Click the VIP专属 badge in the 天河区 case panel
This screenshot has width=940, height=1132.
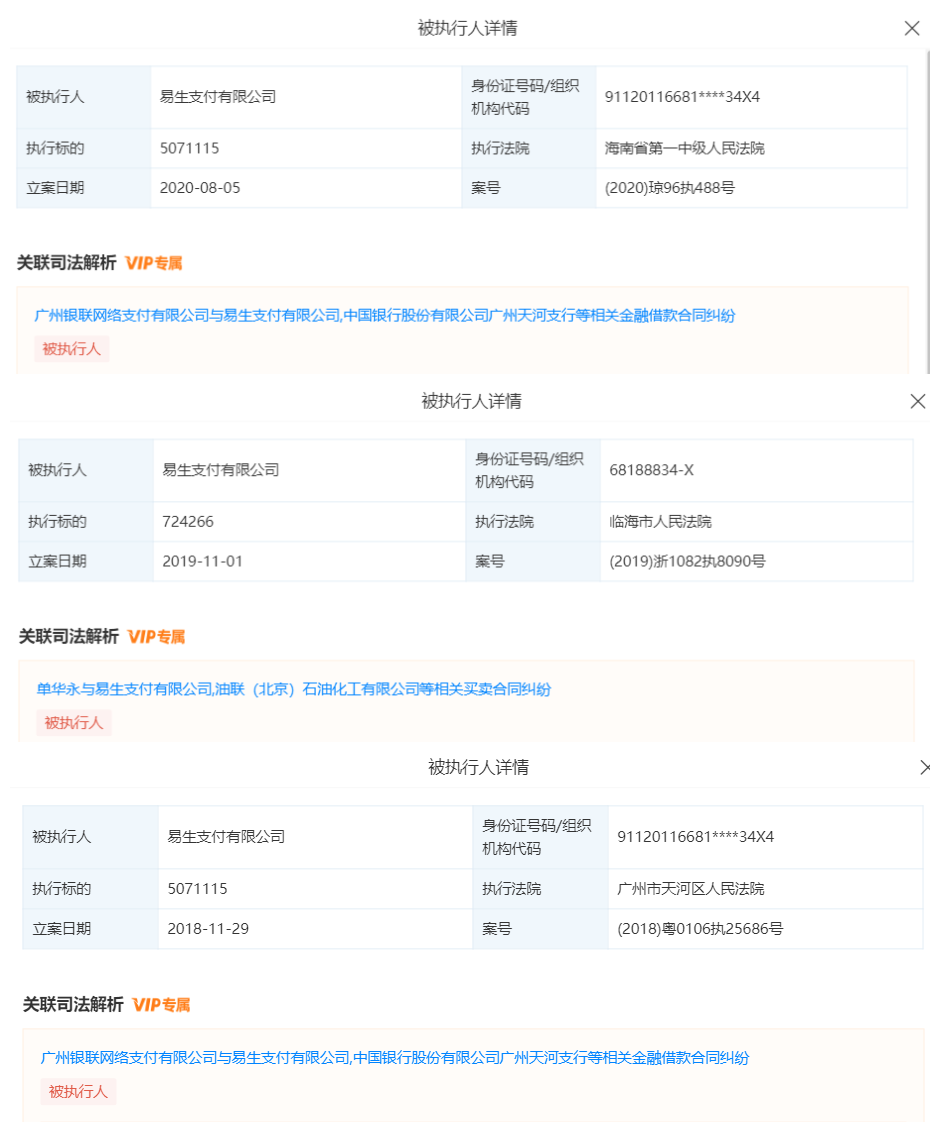(x=161, y=1005)
